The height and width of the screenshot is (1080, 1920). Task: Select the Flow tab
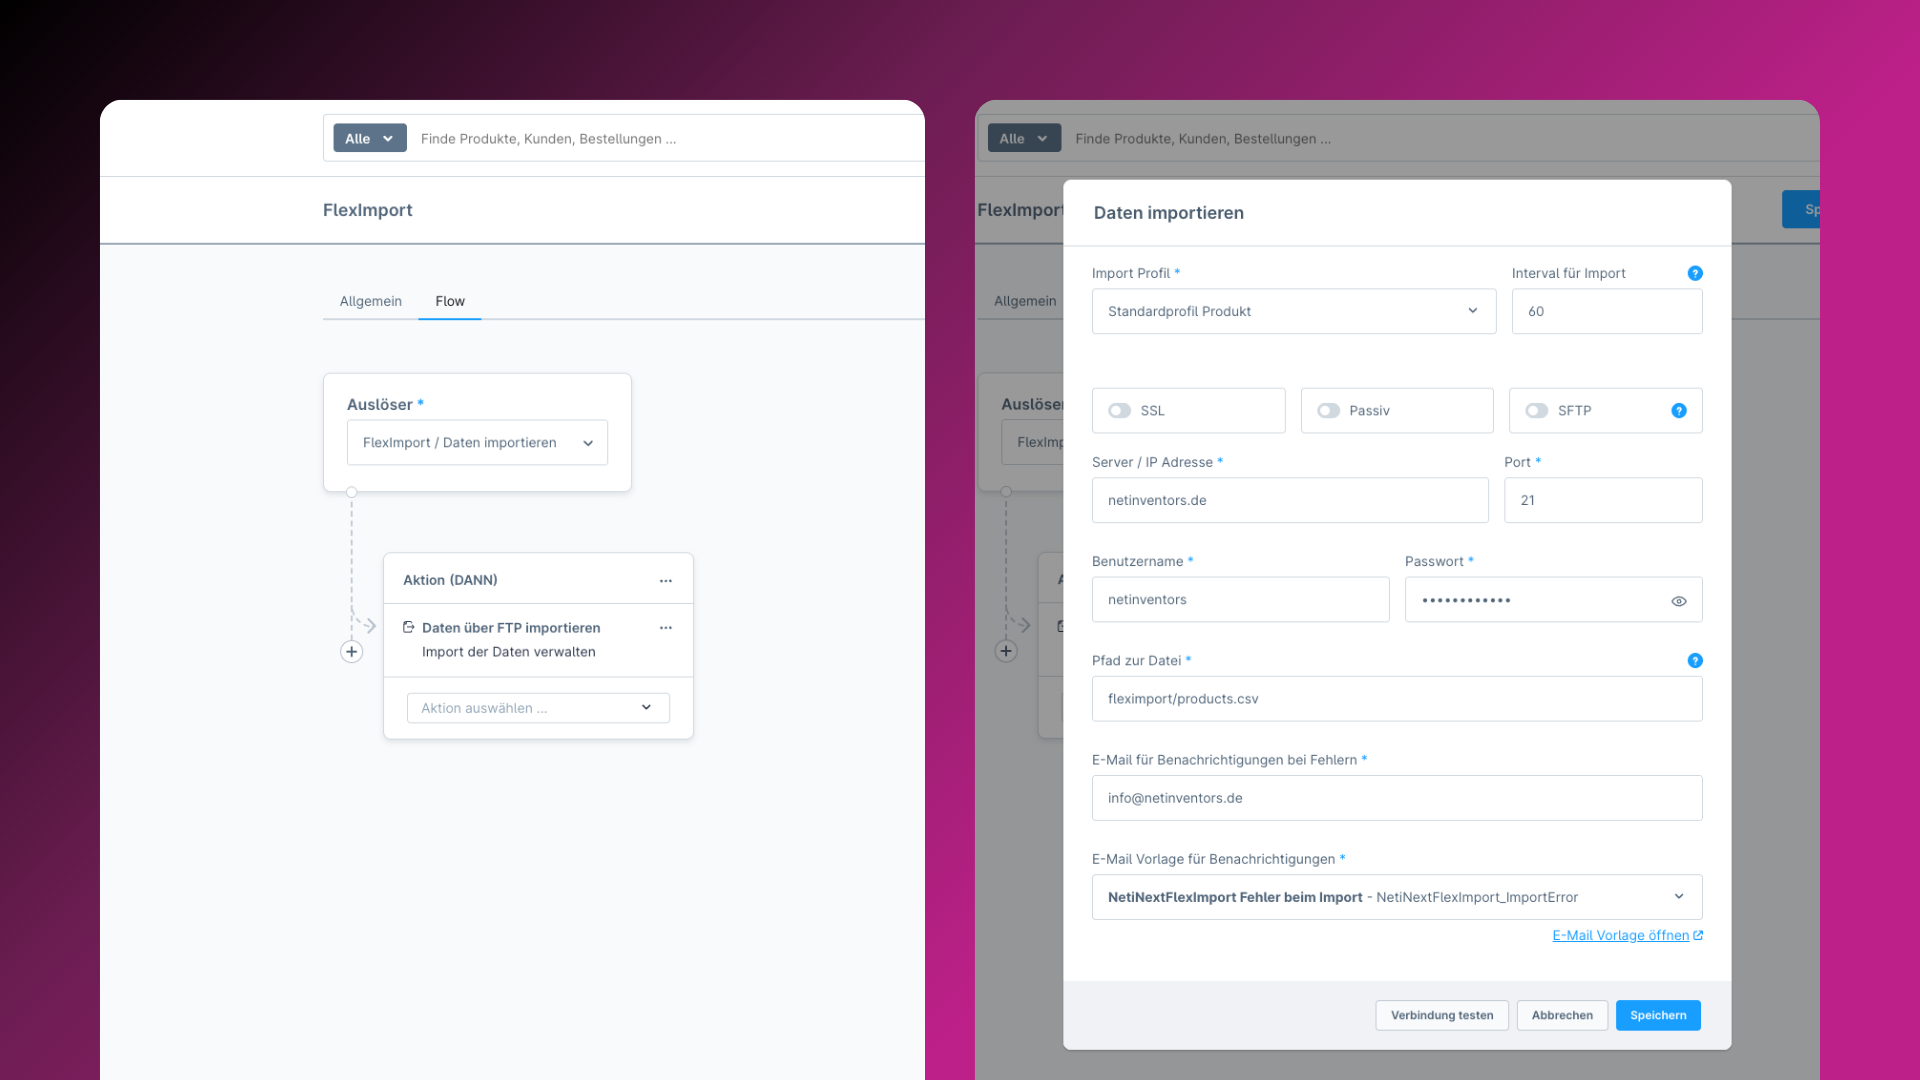450,302
